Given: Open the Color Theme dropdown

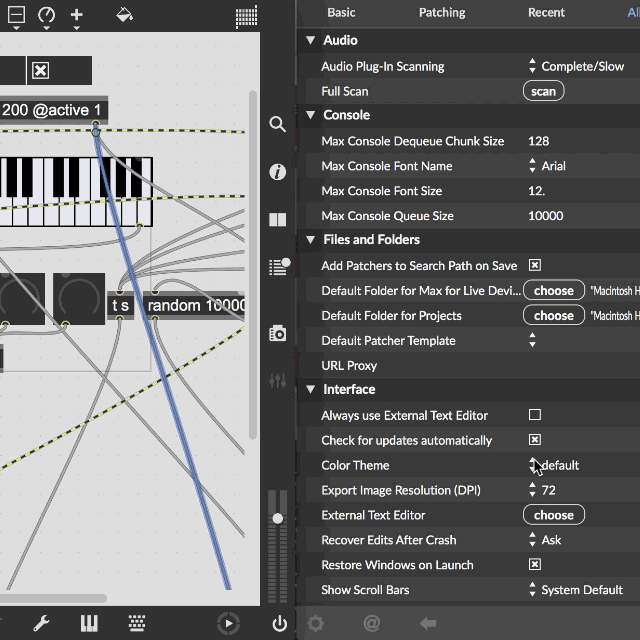Looking at the screenshot, I should 555,465.
